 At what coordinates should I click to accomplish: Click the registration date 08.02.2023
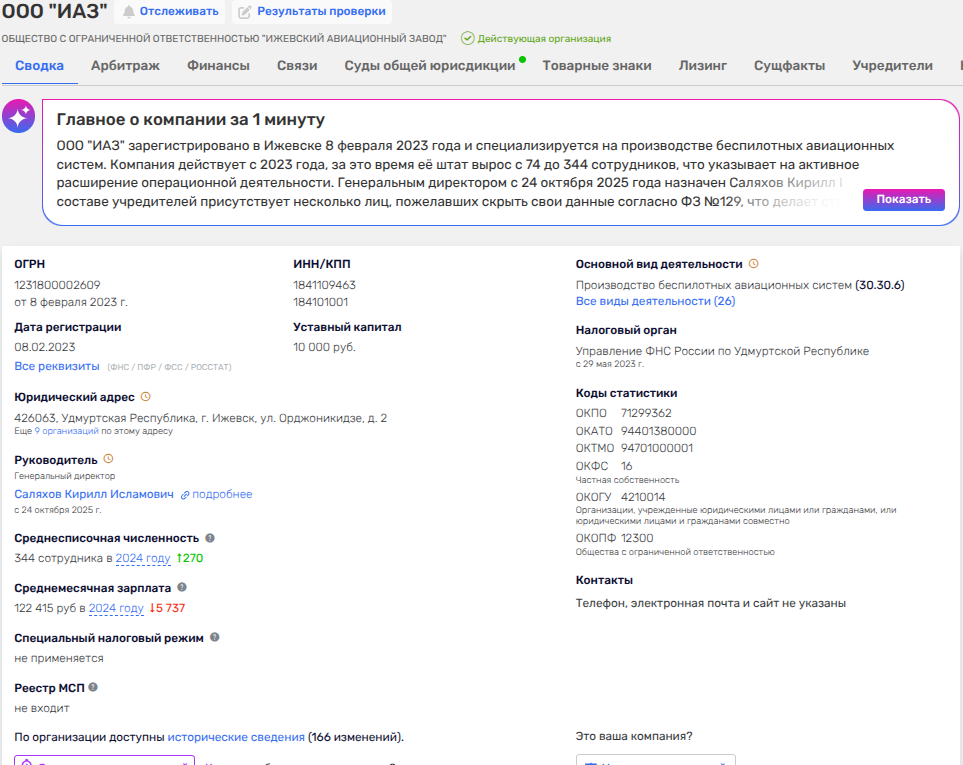tap(45, 348)
